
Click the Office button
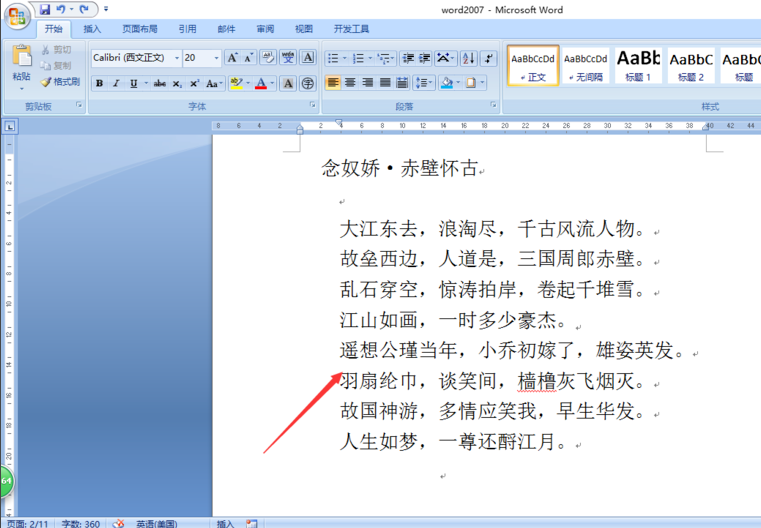[17, 16]
